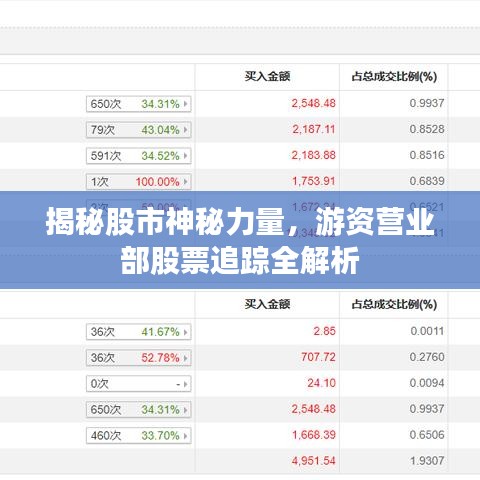Select the ratio value 0.2760
Screen dimensions: 480x480
pos(427,357)
